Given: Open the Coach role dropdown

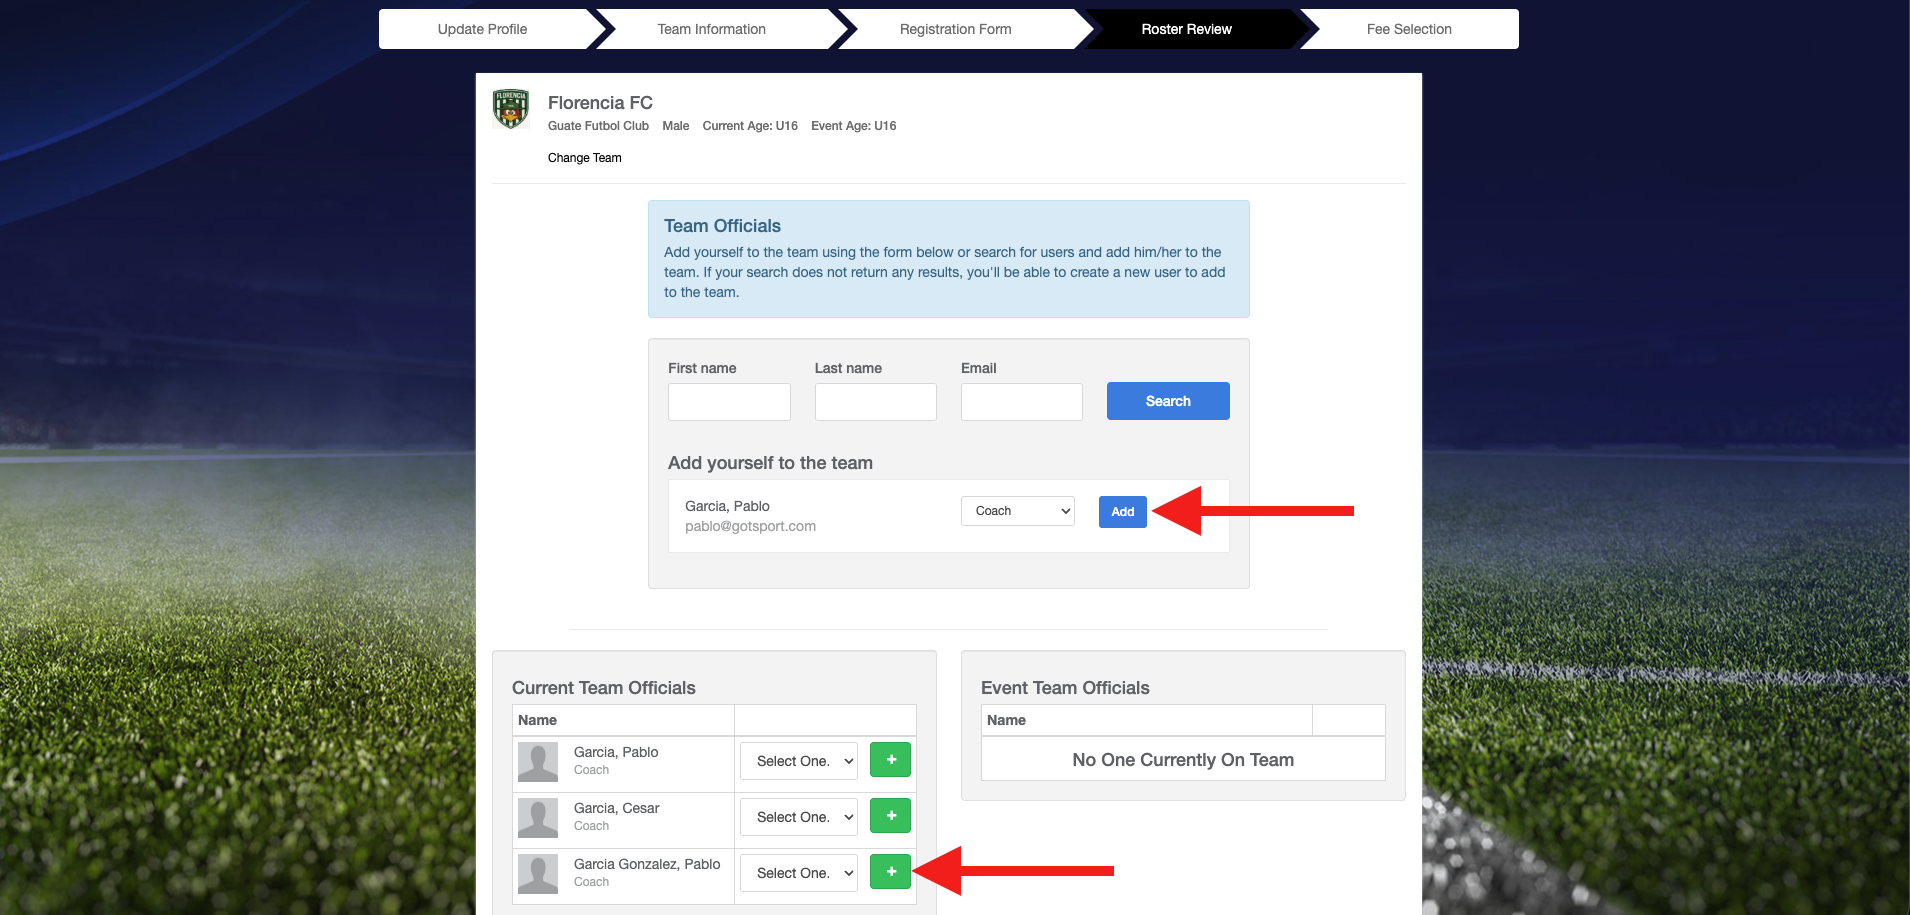Looking at the screenshot, I should (x=1017, y=511).
